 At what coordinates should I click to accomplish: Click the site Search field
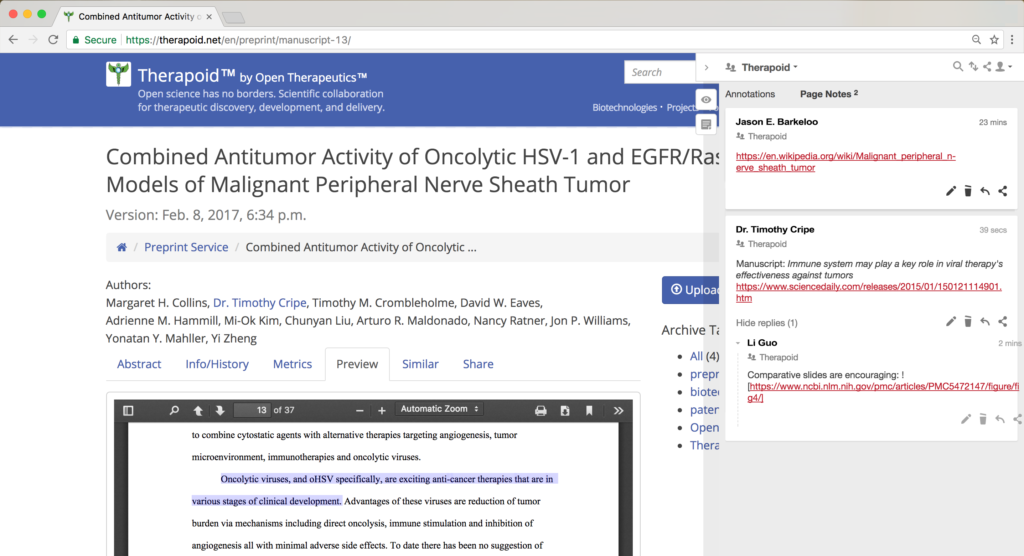(660, 72)
